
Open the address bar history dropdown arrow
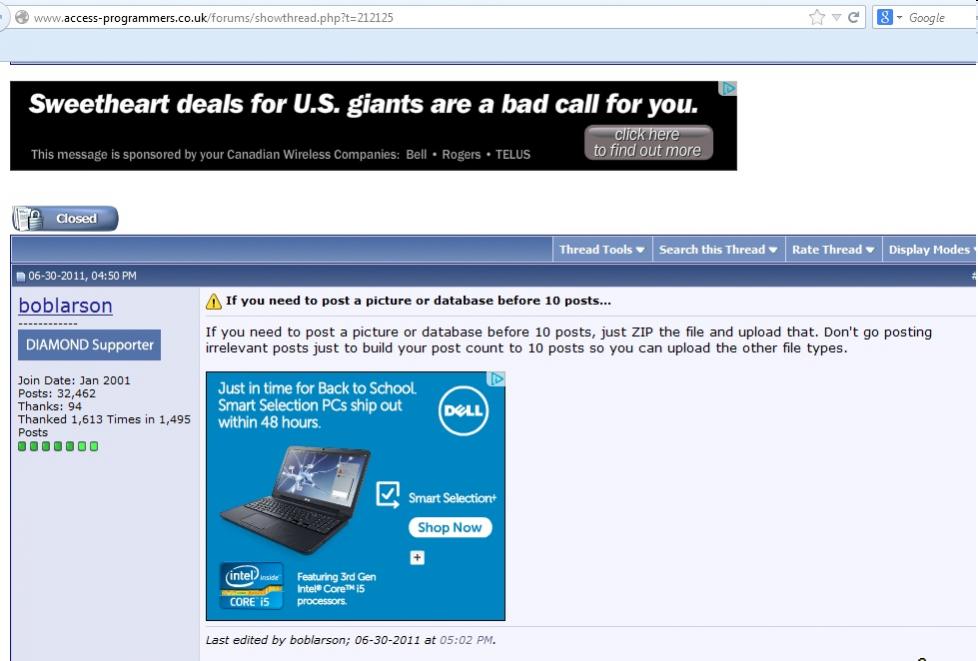(x=836, y=18)
